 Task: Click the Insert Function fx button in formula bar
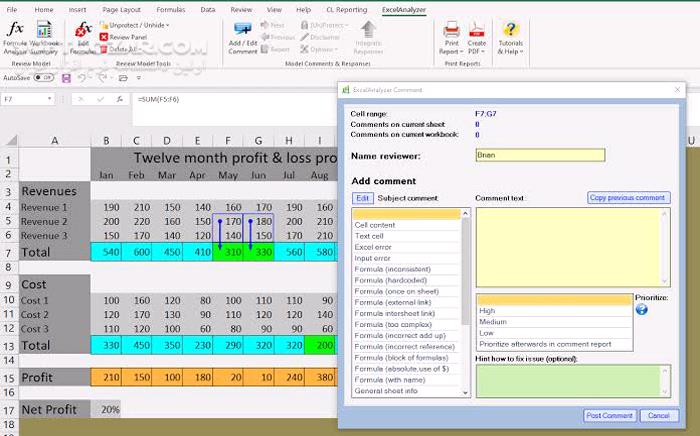tap(120, 99)
